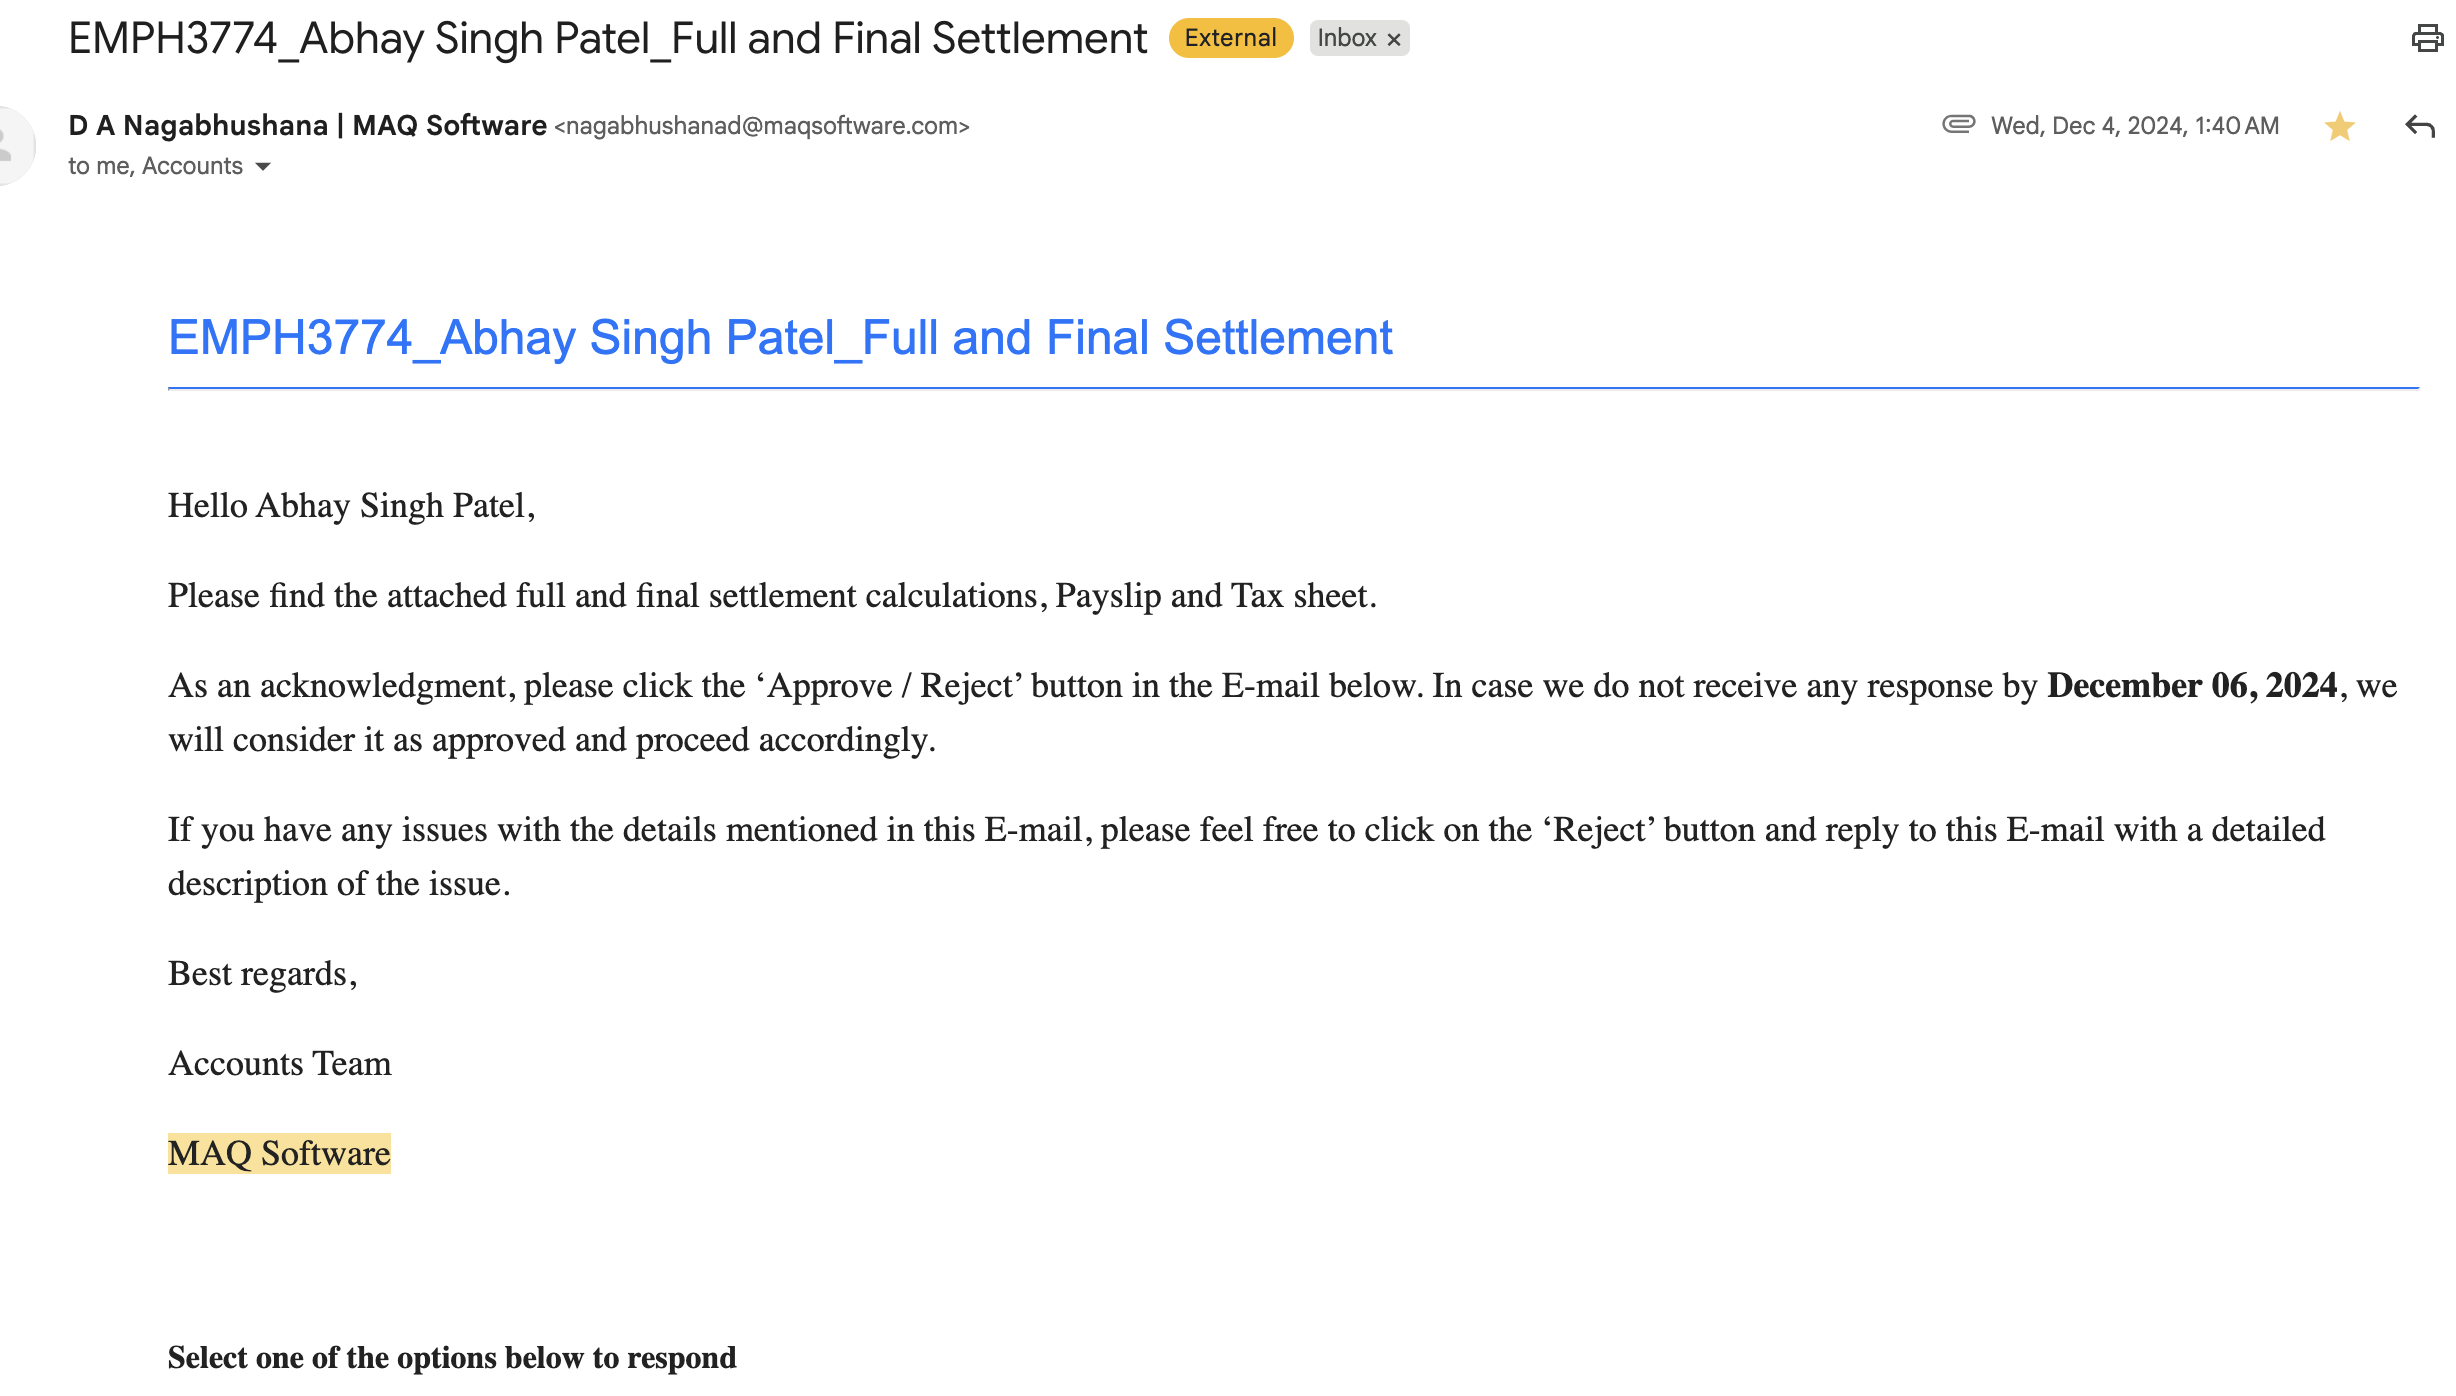This screenshot has width=2456, height=1396.
Task: Click the "Accounts Team" signature line
Action: (279, 1063)
